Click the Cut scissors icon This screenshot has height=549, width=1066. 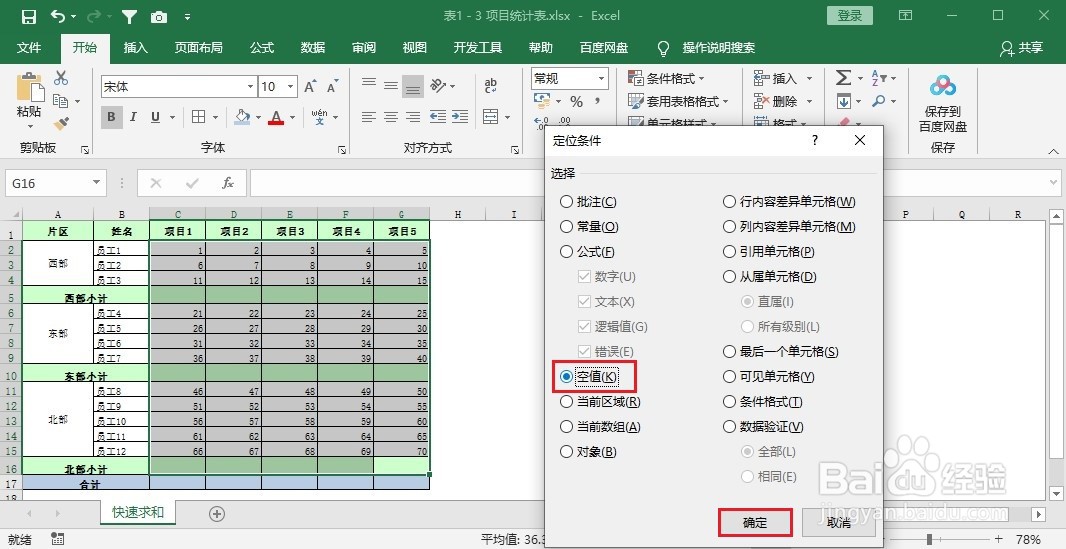(61, 78)
